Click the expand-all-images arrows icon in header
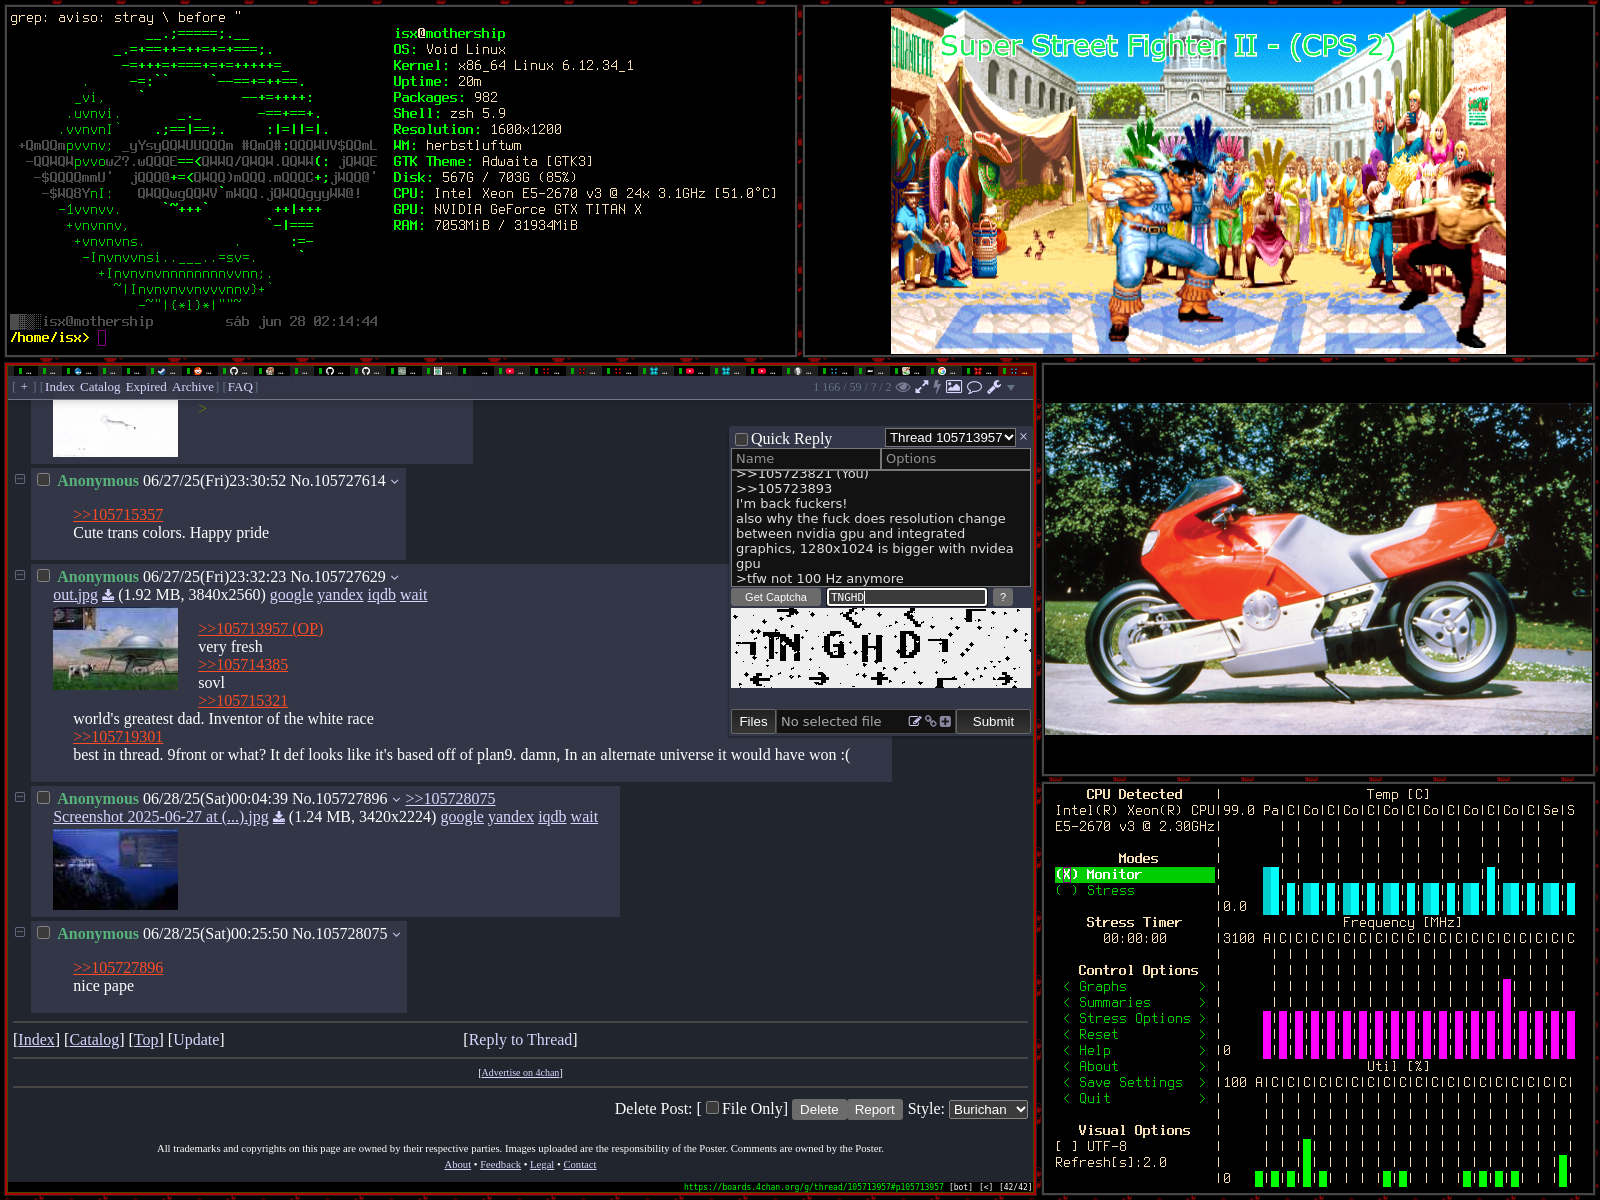This screenshot has height=1200, width=1600. click(x=922, y=387)
